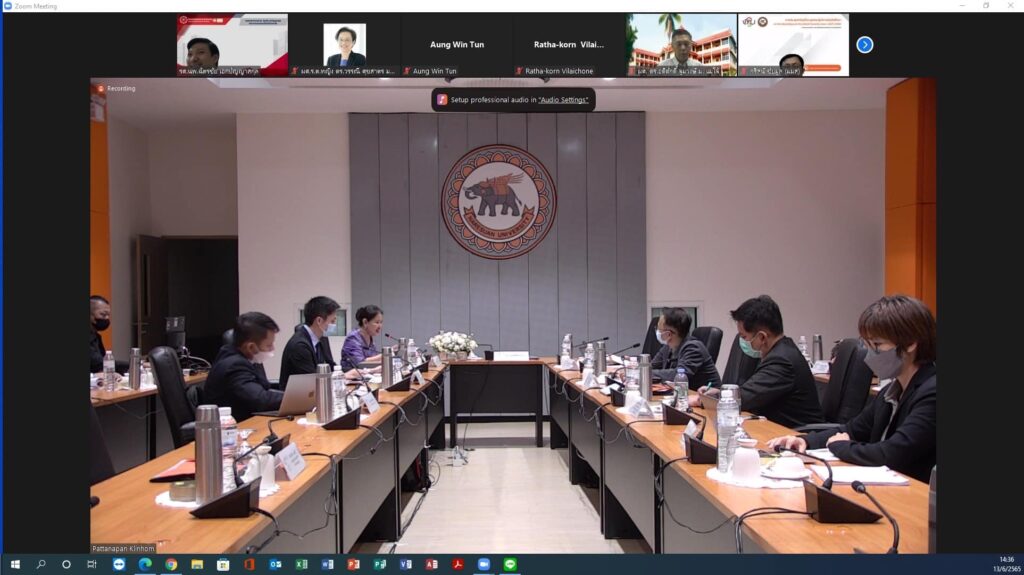Viewport: 1024px width, 575px height.
Task: Select Ratha-korn Vilaichone participant tile
Action: tap(569, 45)
